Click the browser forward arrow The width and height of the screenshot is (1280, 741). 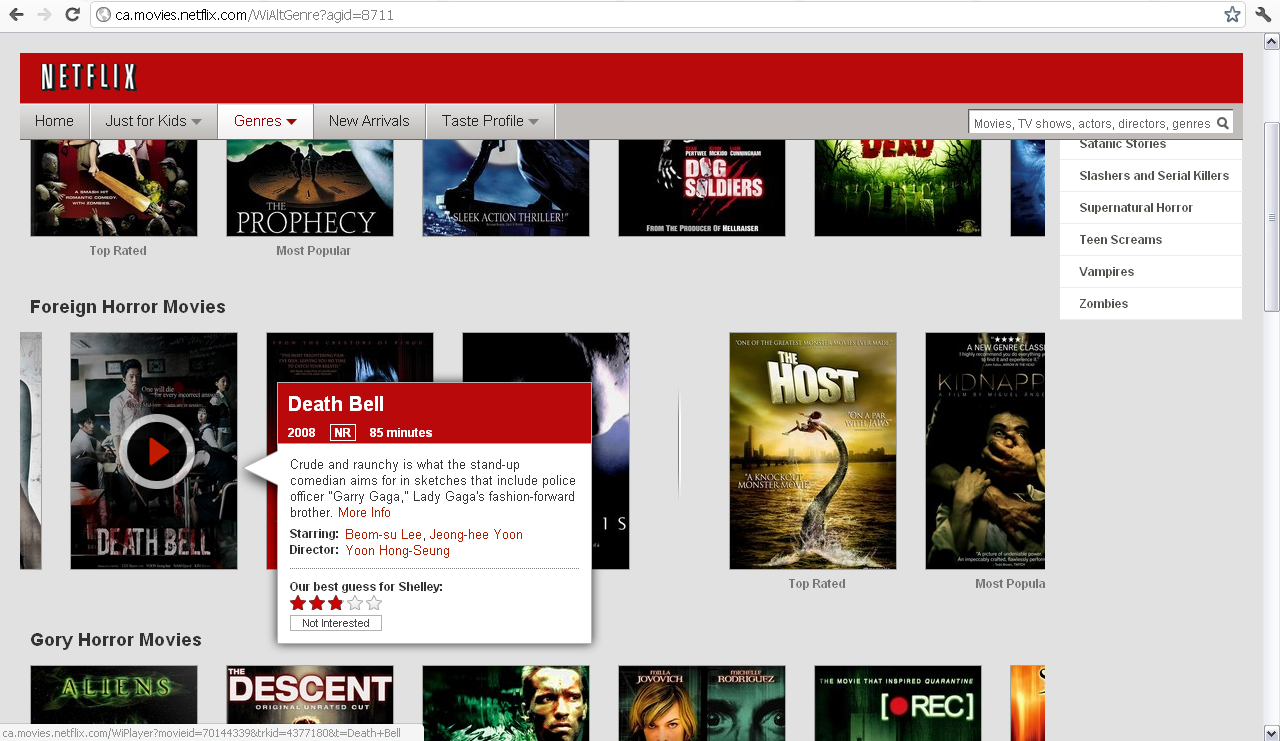(42, 15)
